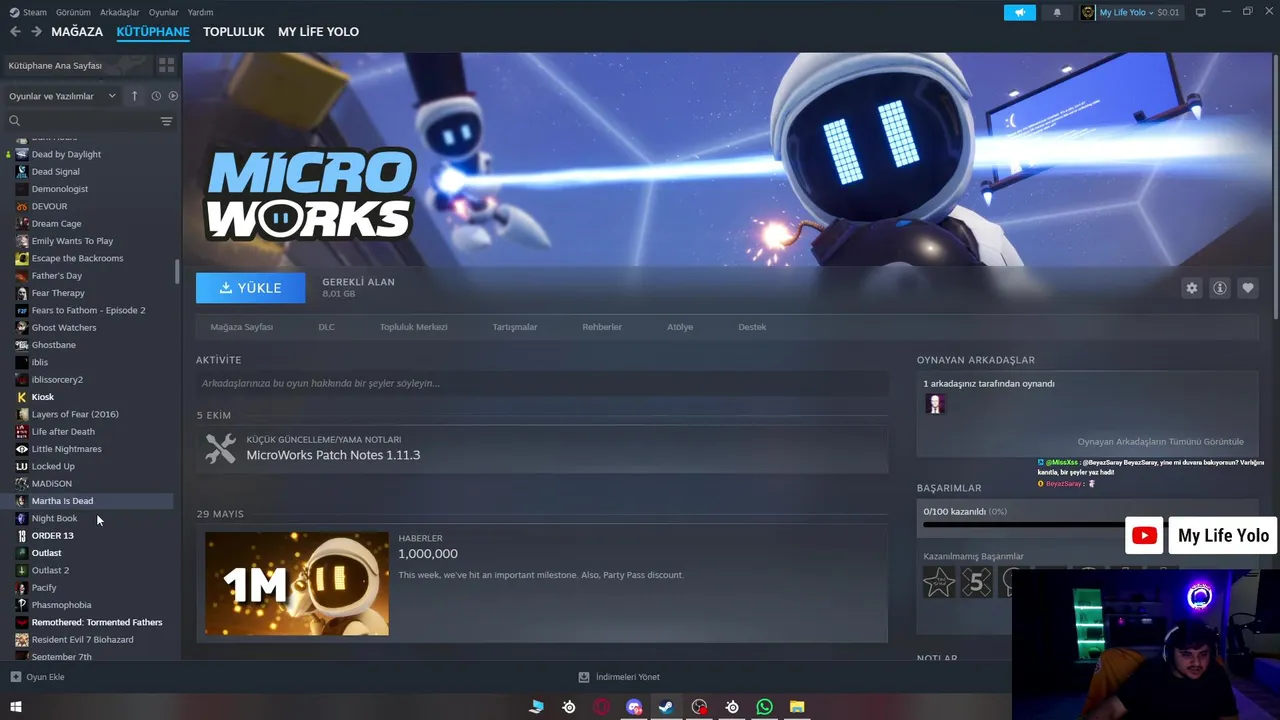Open File Explorer from taskbar

[797, 707]
